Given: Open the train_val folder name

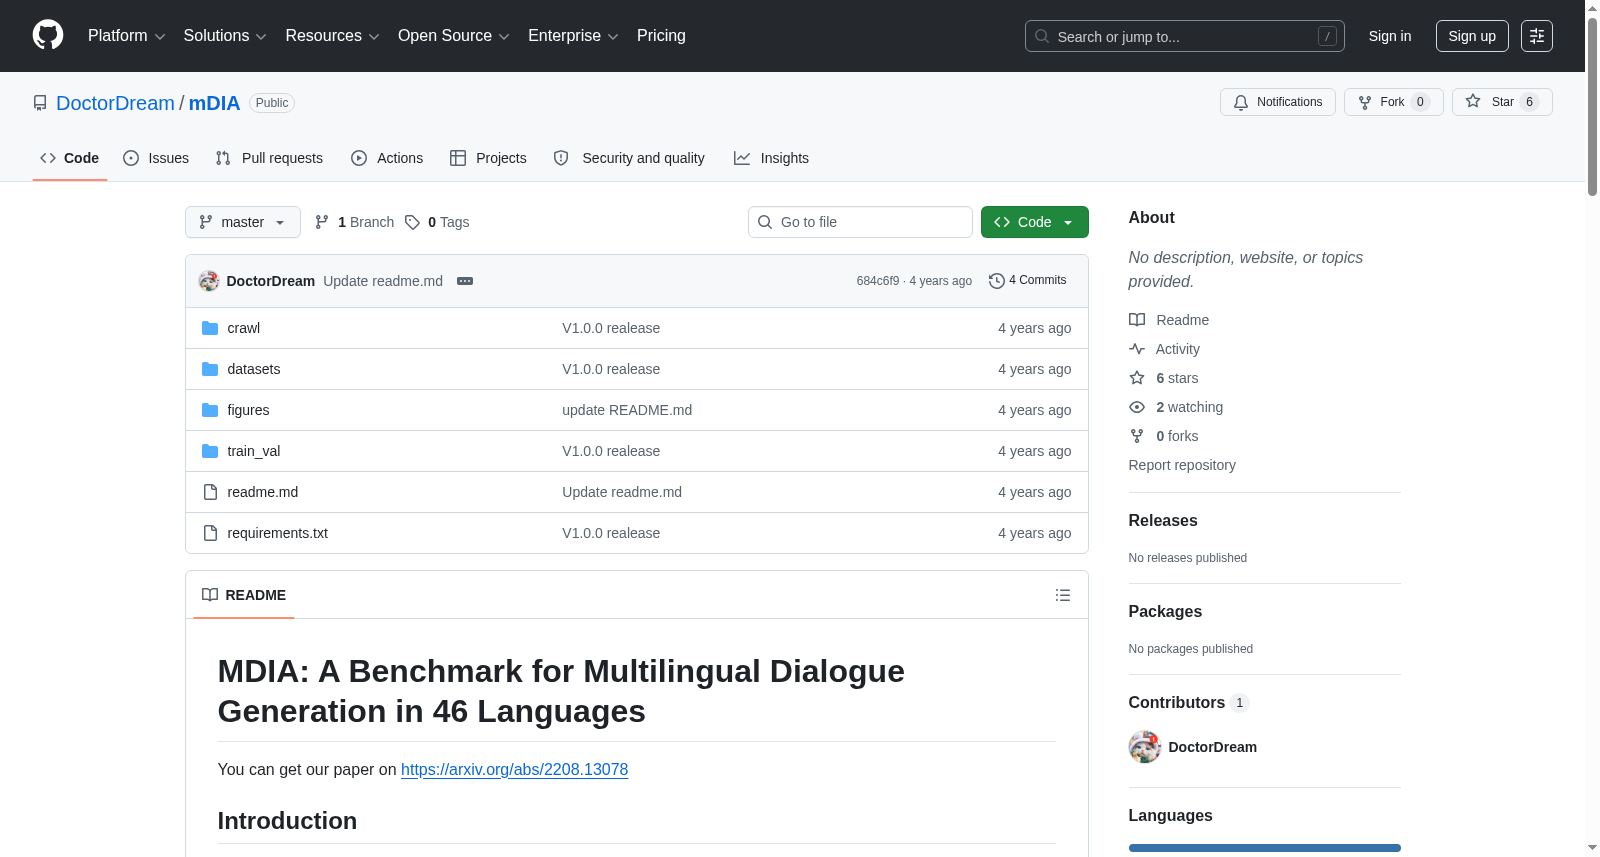Looking at the screenshot, I should (x=254, y=451).
